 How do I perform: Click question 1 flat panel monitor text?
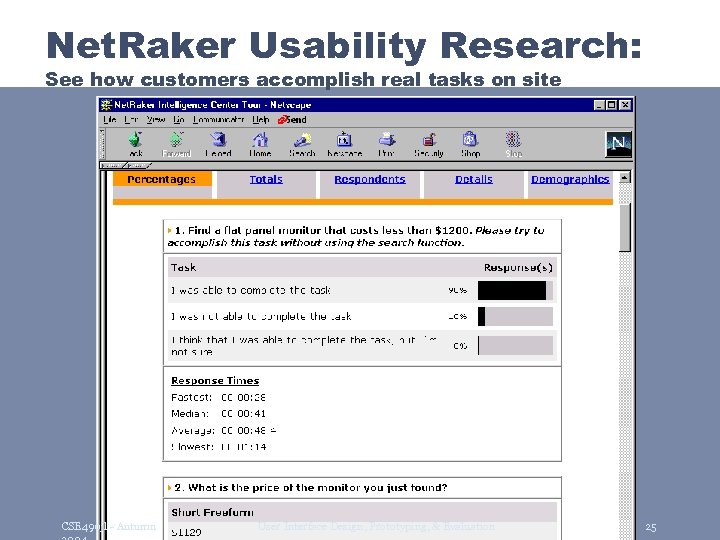[356, 236]
